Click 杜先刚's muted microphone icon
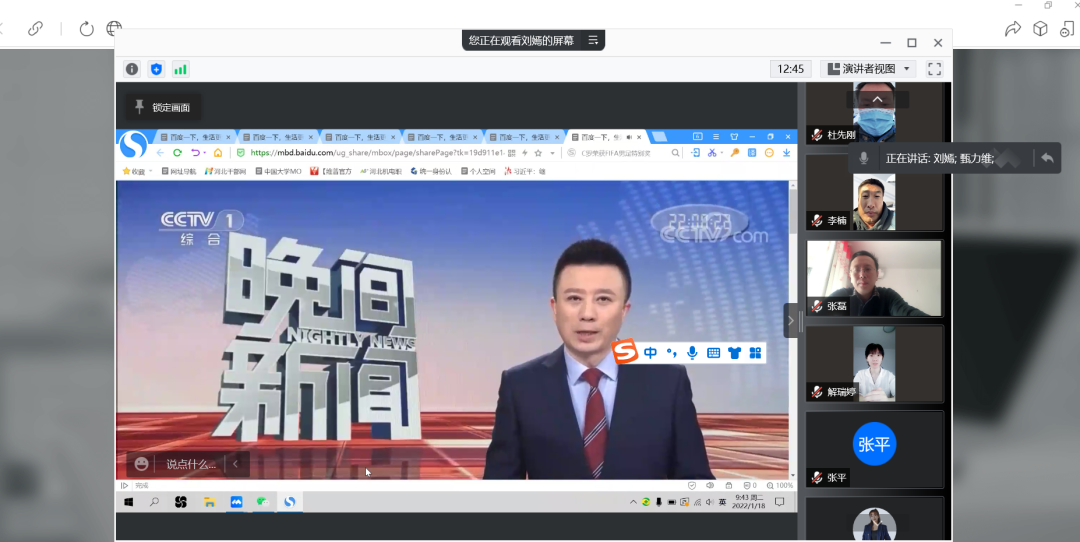1080x542 pixels. click(817, 135)
